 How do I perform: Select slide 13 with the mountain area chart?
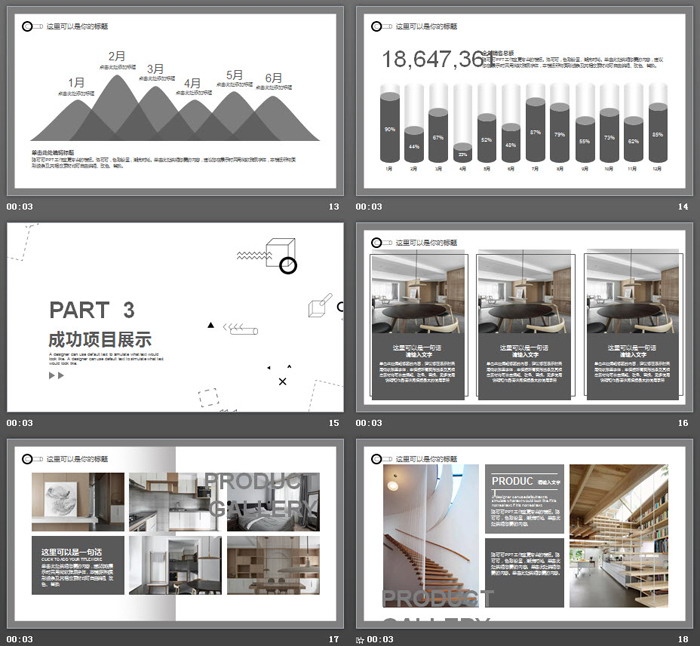[x=175, y=100]
